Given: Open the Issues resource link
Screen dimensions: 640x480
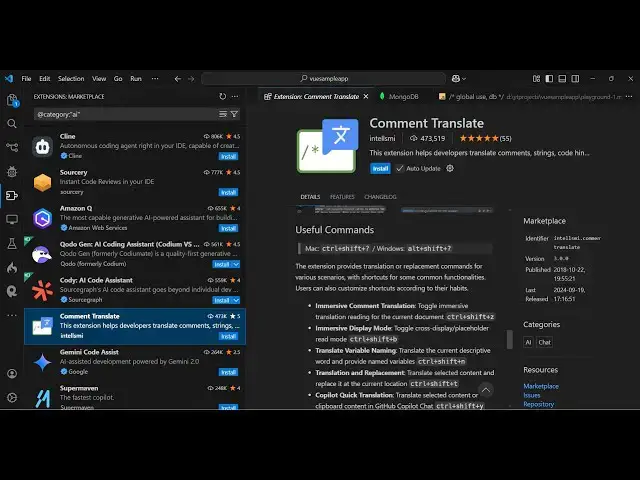Looking at the screenshot, I should point(531,395).
